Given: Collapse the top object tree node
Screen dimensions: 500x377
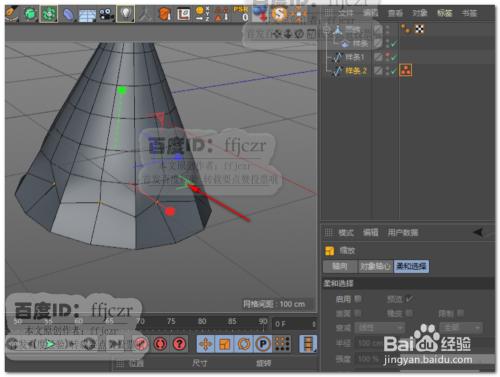Looking at the screenshot, I should click(x=327, y=30).
